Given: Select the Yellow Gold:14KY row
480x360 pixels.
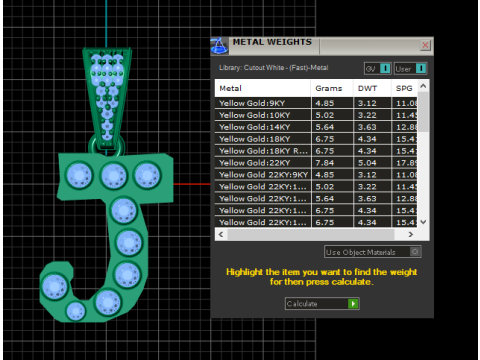Looking at the screenshot, I should point(316,127).
